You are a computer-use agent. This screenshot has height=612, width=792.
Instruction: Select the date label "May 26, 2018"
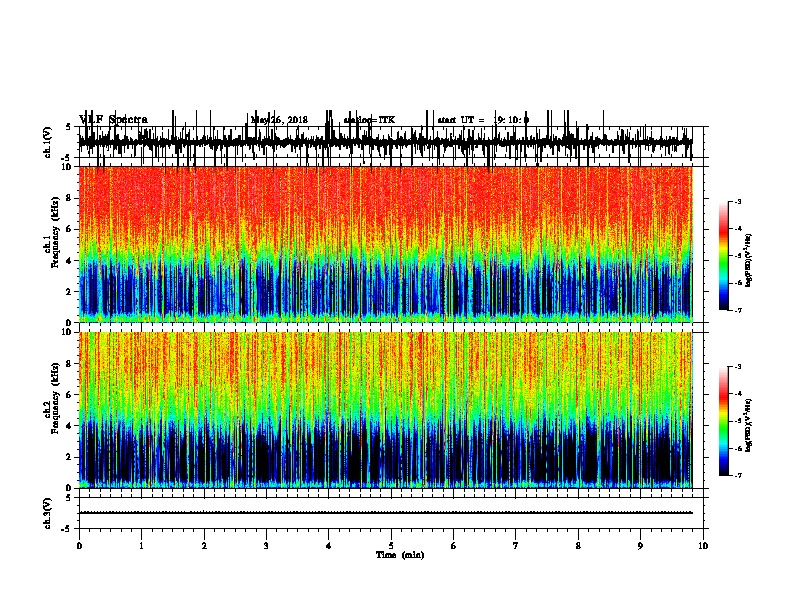[x=279, y=120]
